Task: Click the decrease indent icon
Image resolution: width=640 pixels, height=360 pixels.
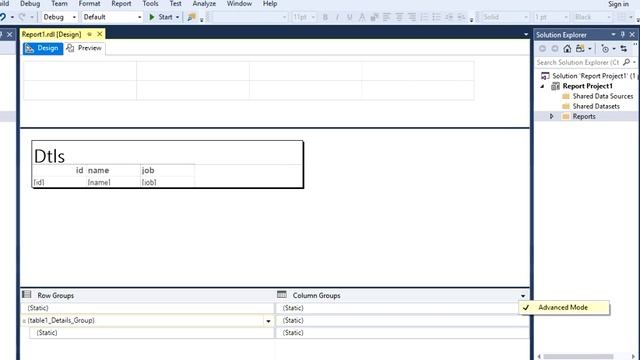Action: [x=449, y=17]
